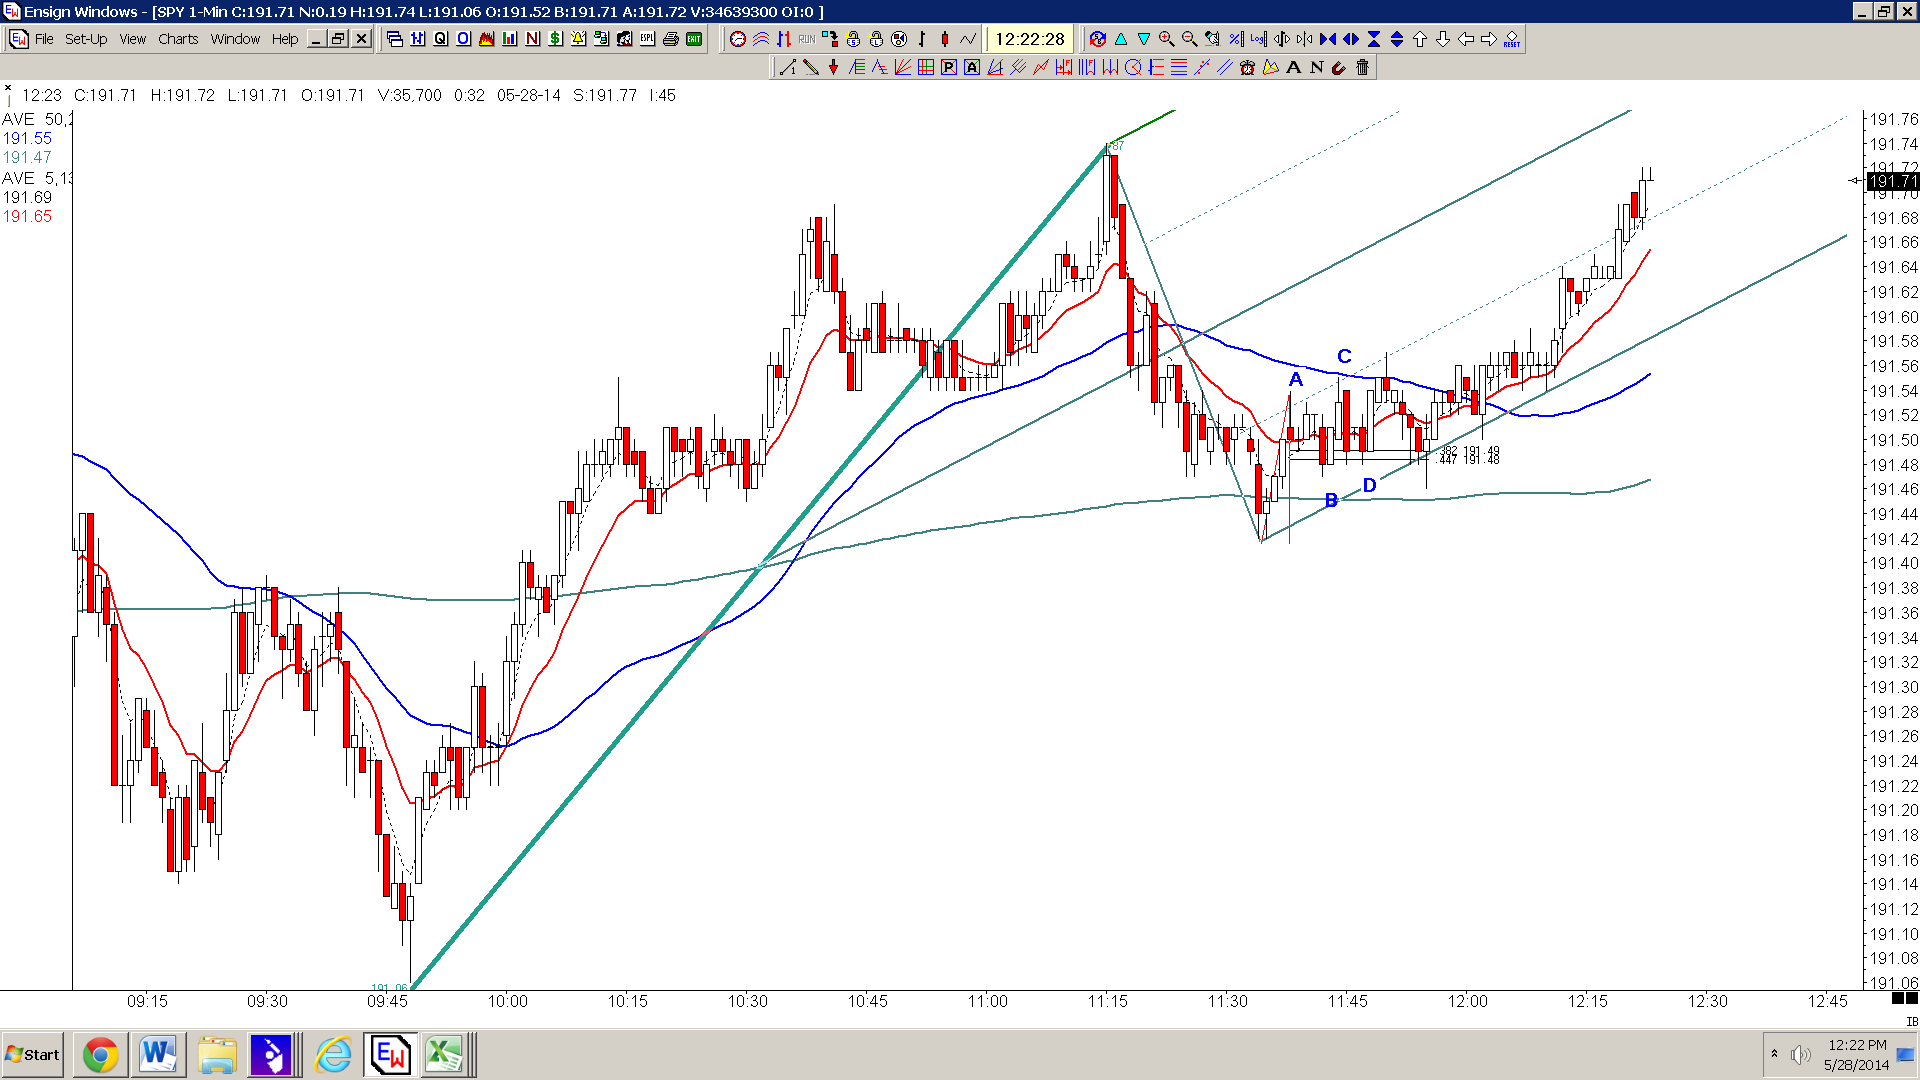Open the Set-Up menu
Viewport: 1920px width, 1080px height.
click(x=86, y=39)
